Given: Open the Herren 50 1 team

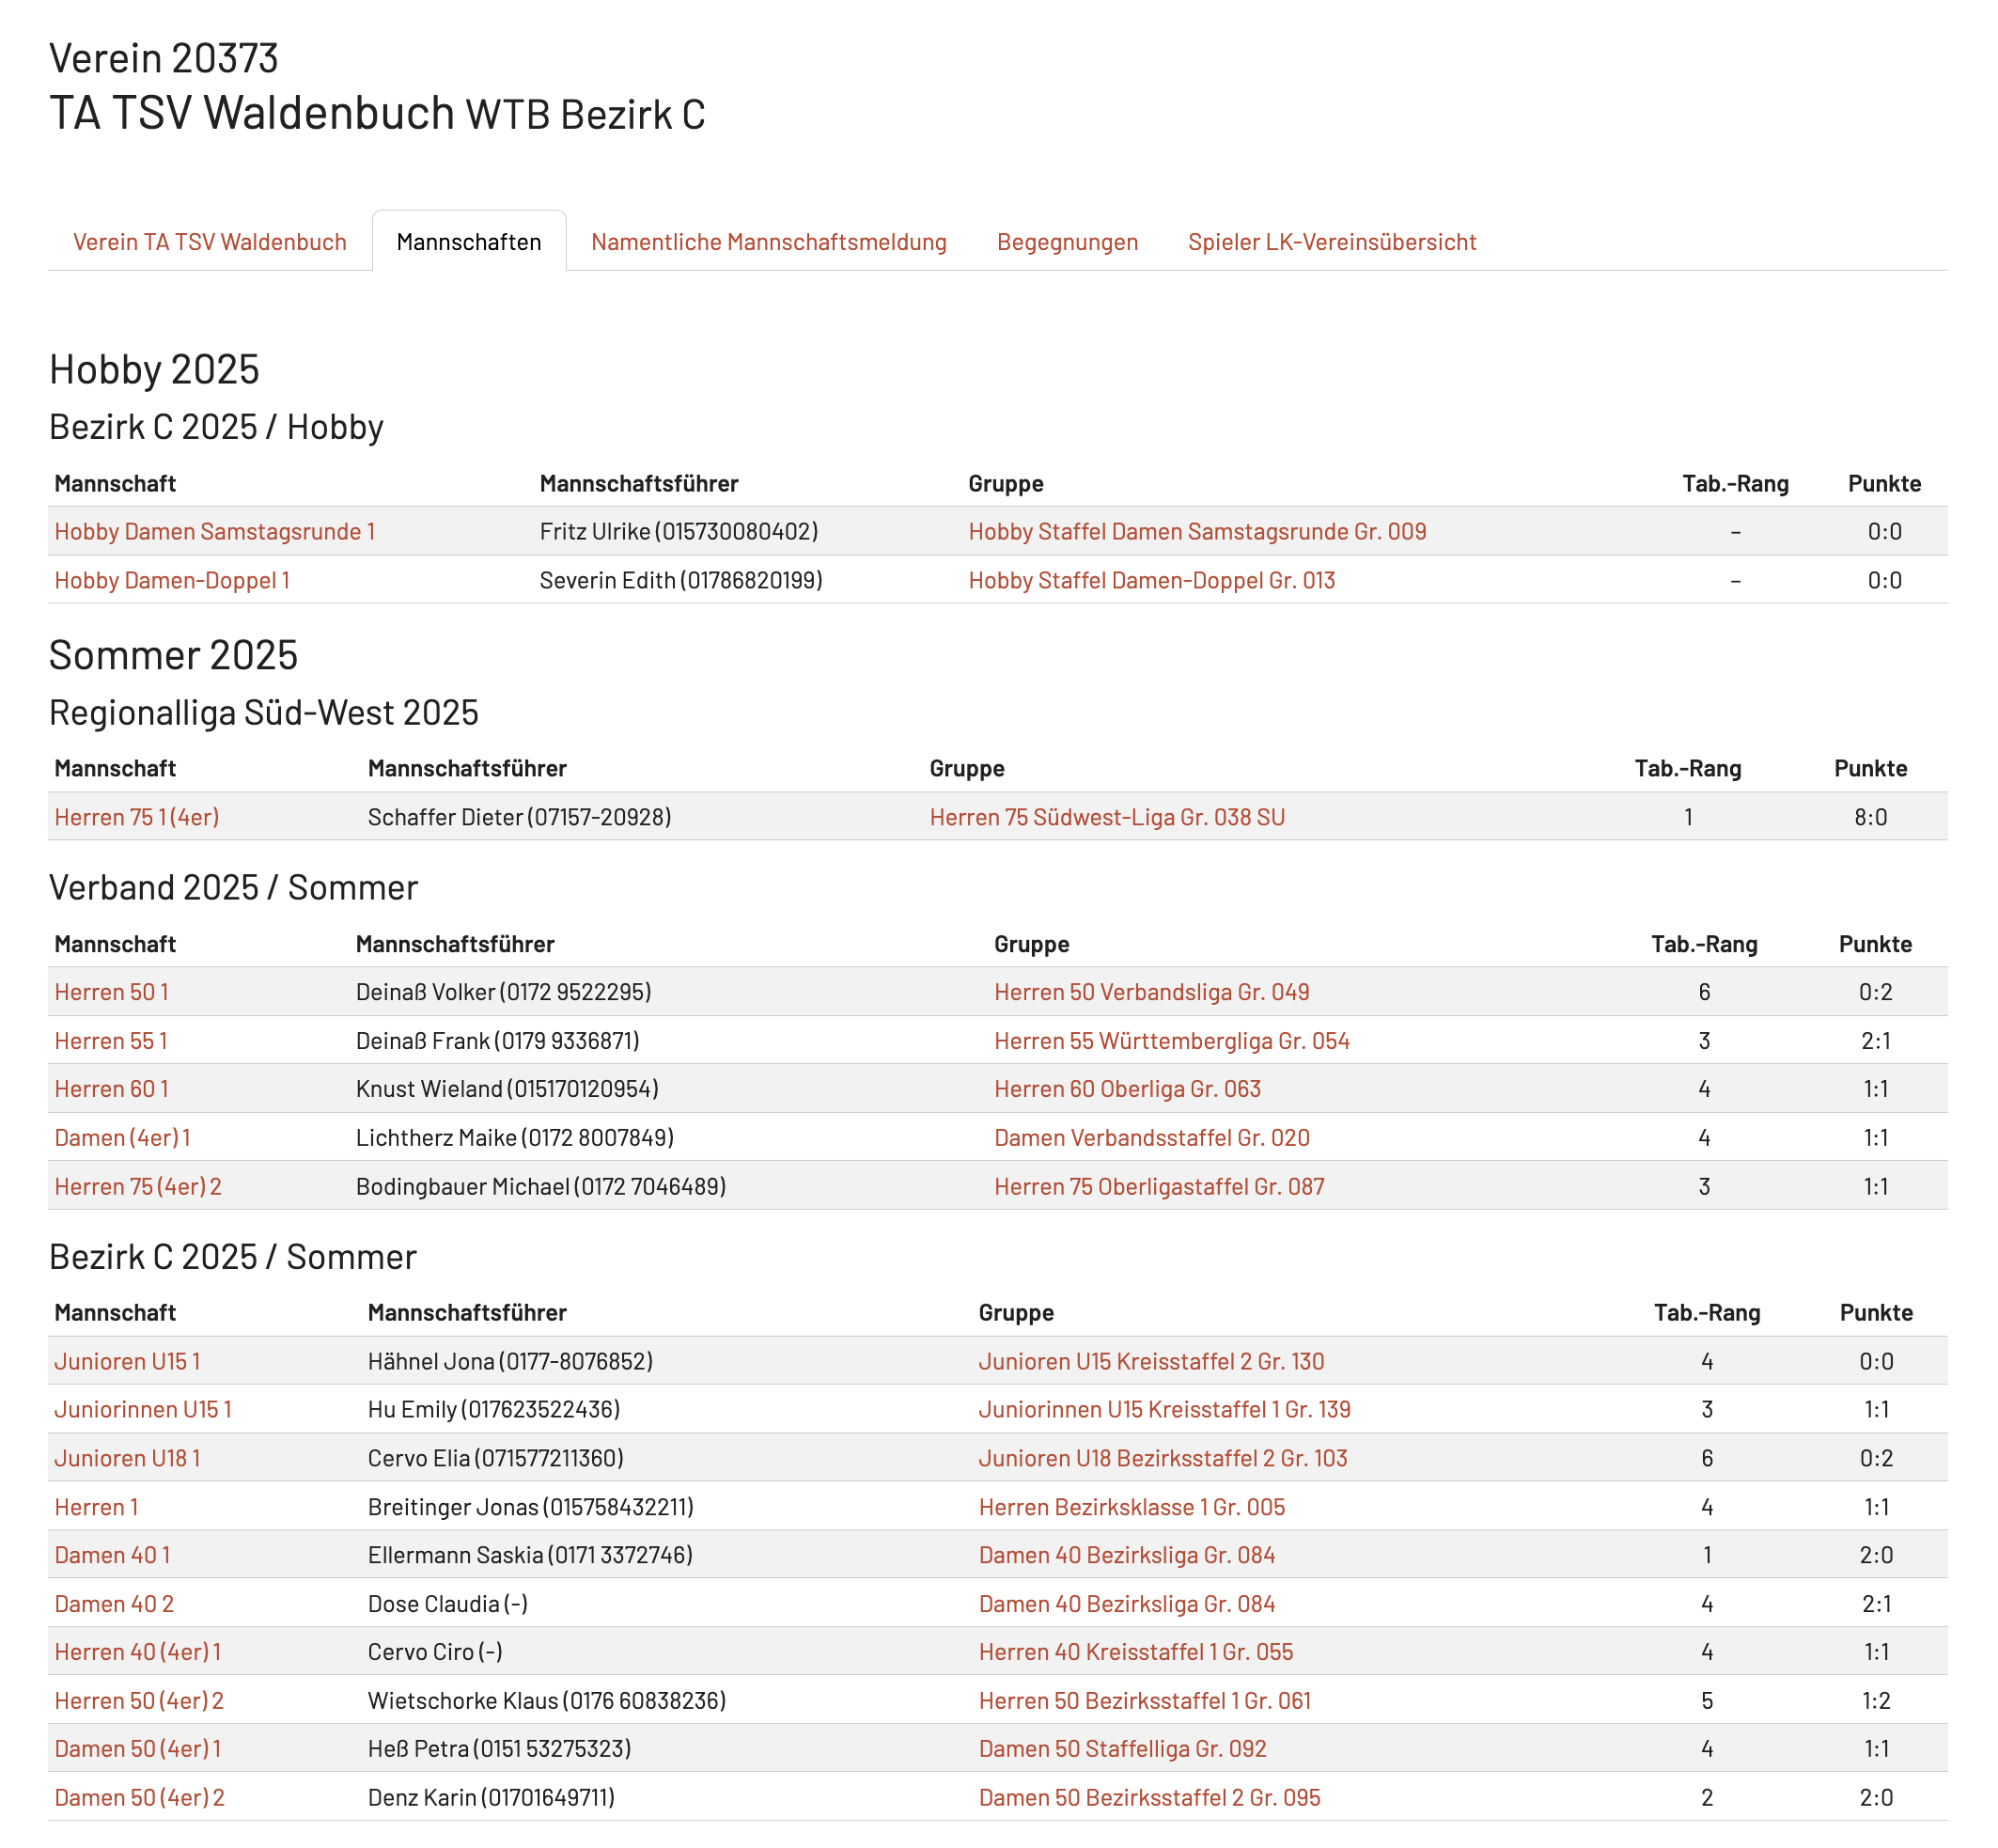Looking at the screenshot, I should point(111,992).
